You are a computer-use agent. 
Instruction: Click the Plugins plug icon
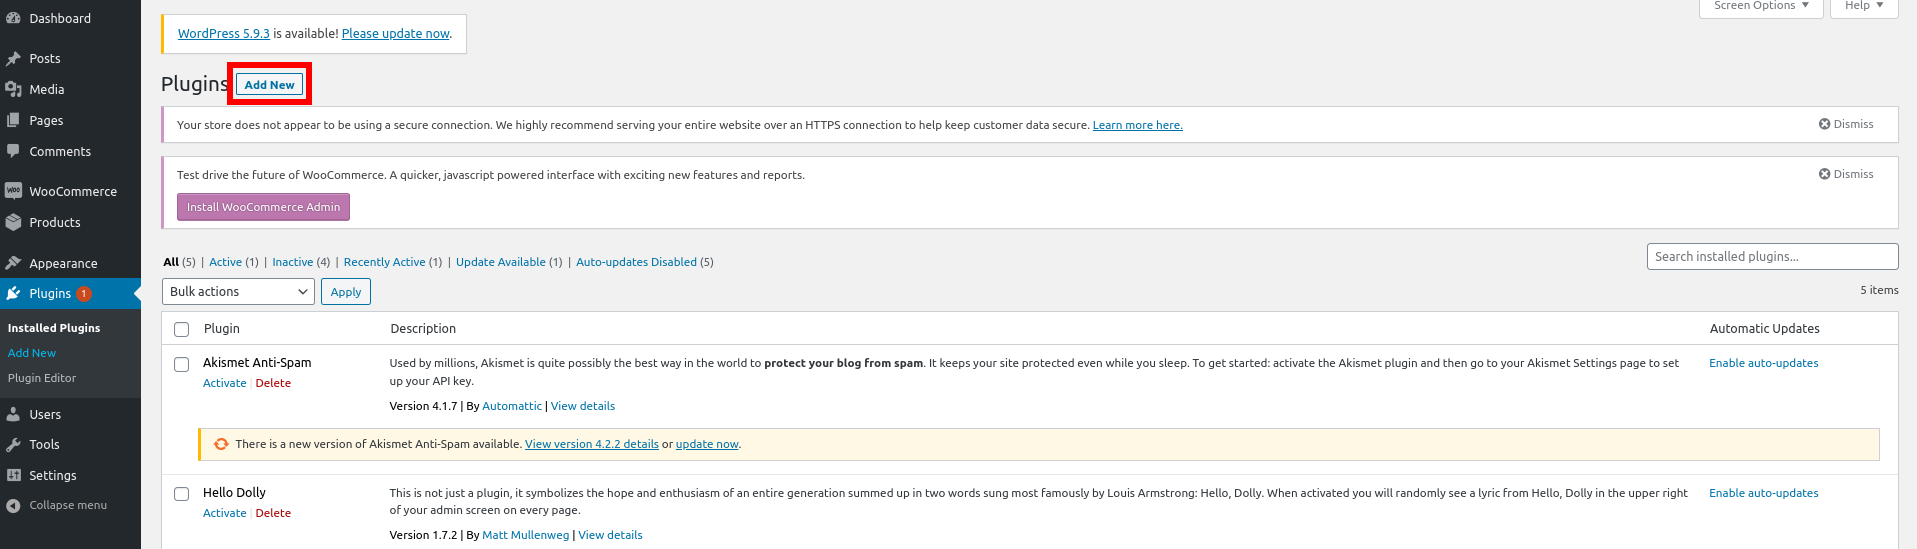13,293
